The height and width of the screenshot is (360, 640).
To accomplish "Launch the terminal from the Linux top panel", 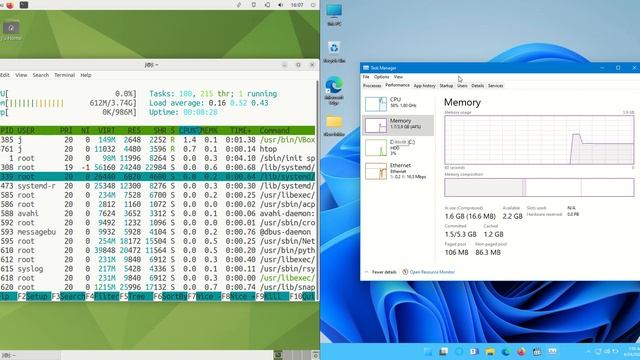I will (24, 5).
